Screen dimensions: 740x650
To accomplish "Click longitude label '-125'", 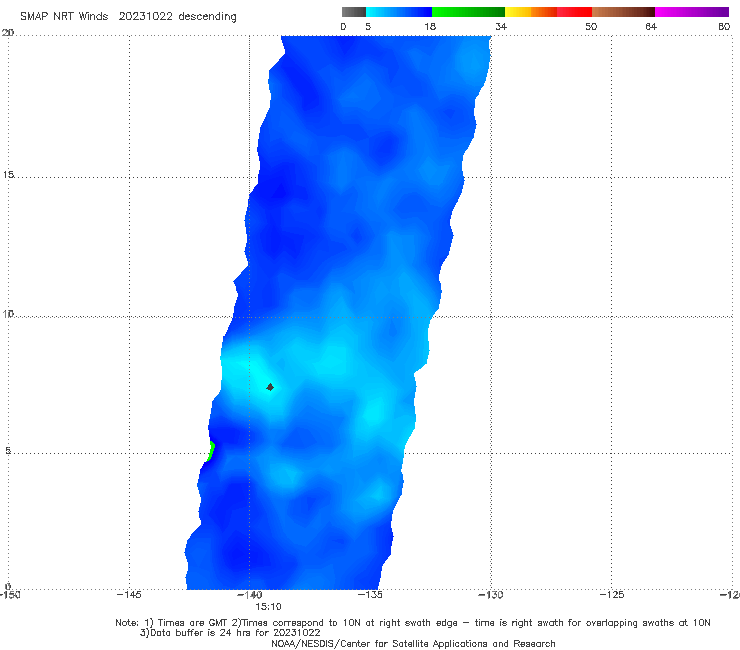I will (x=611, y=595).
